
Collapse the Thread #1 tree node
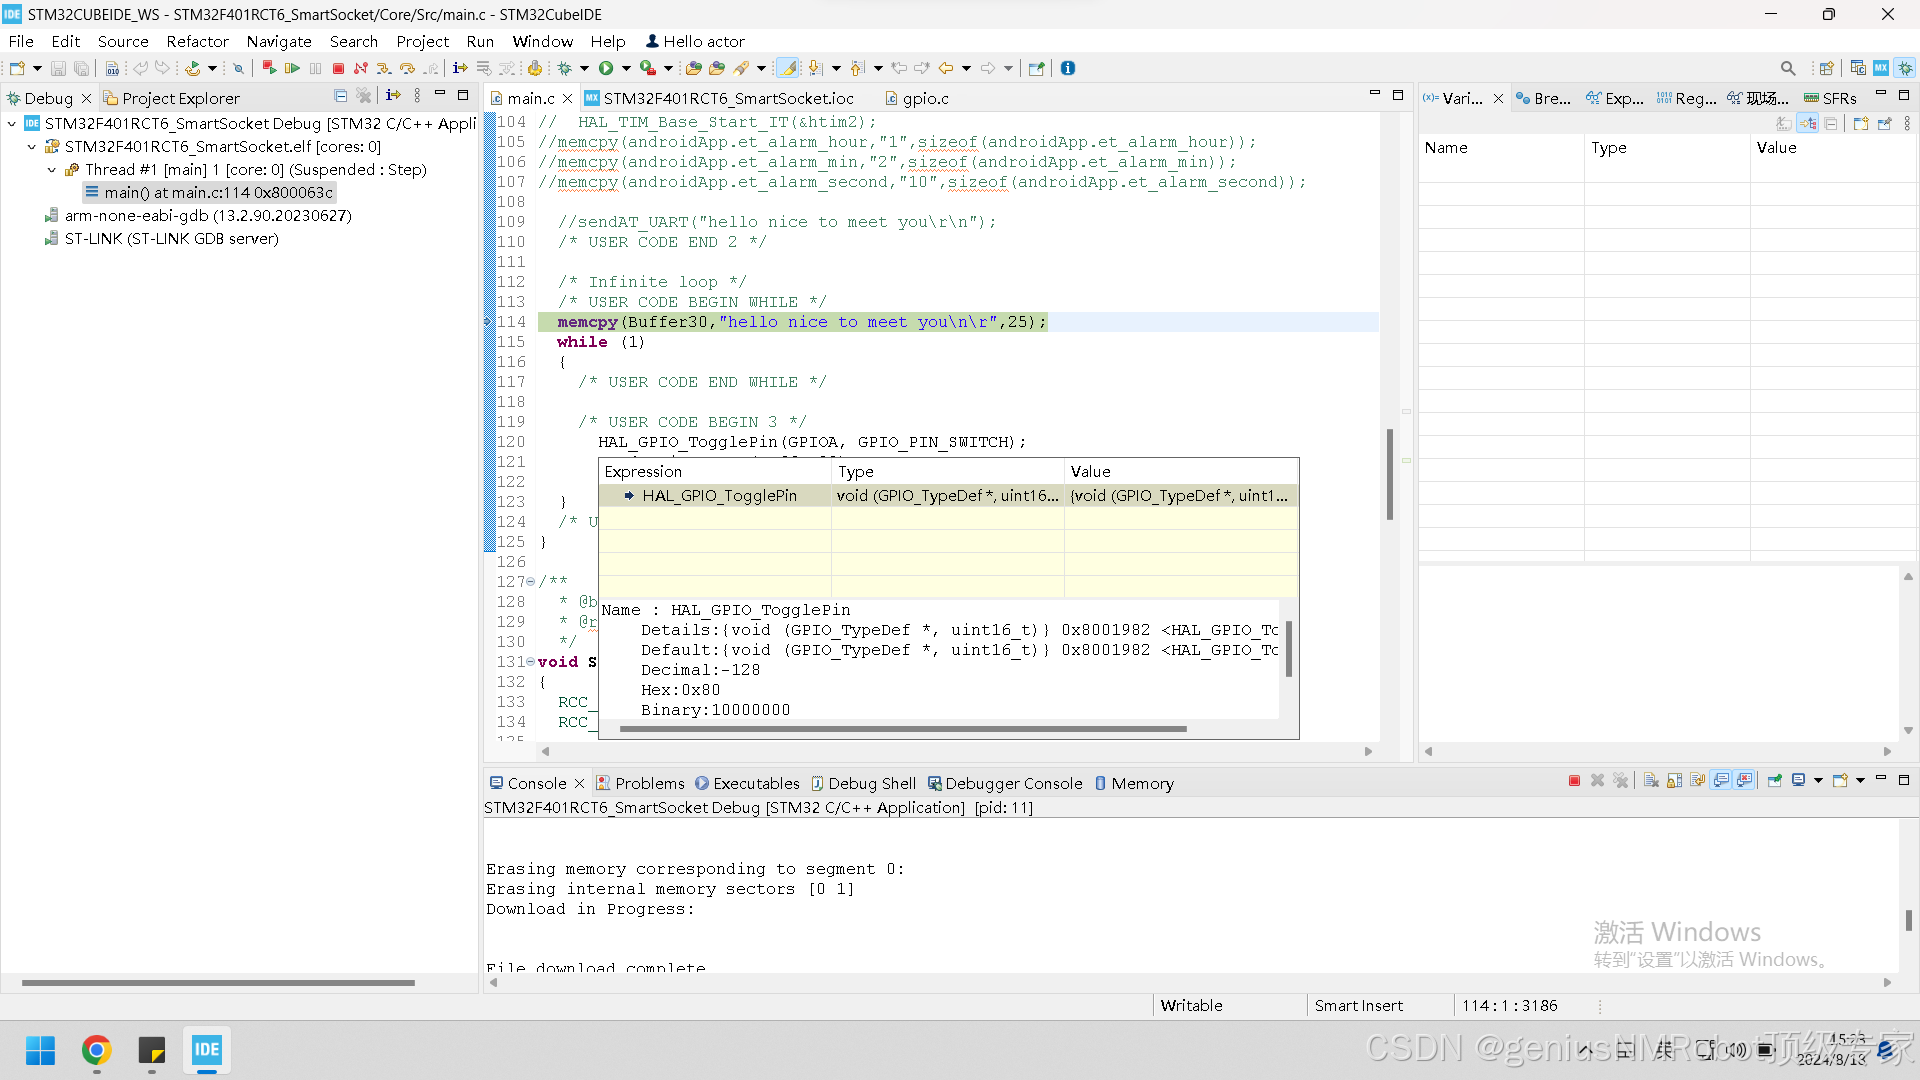click(x=52, y=170)
